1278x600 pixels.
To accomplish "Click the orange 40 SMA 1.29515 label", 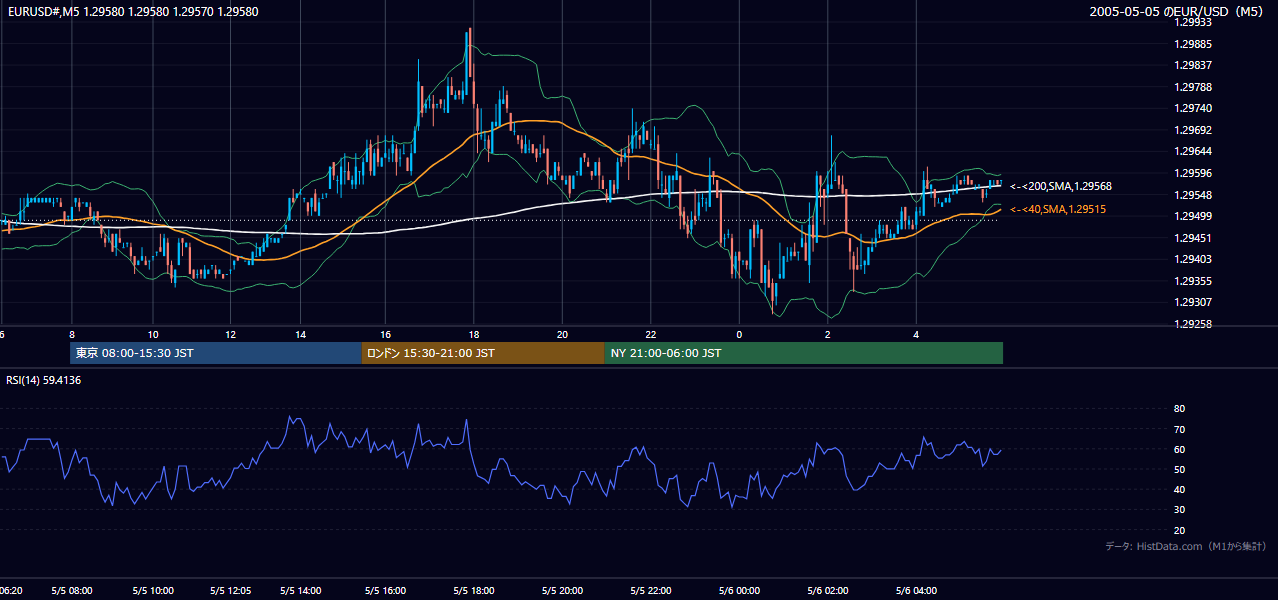I will point(1058,209).
